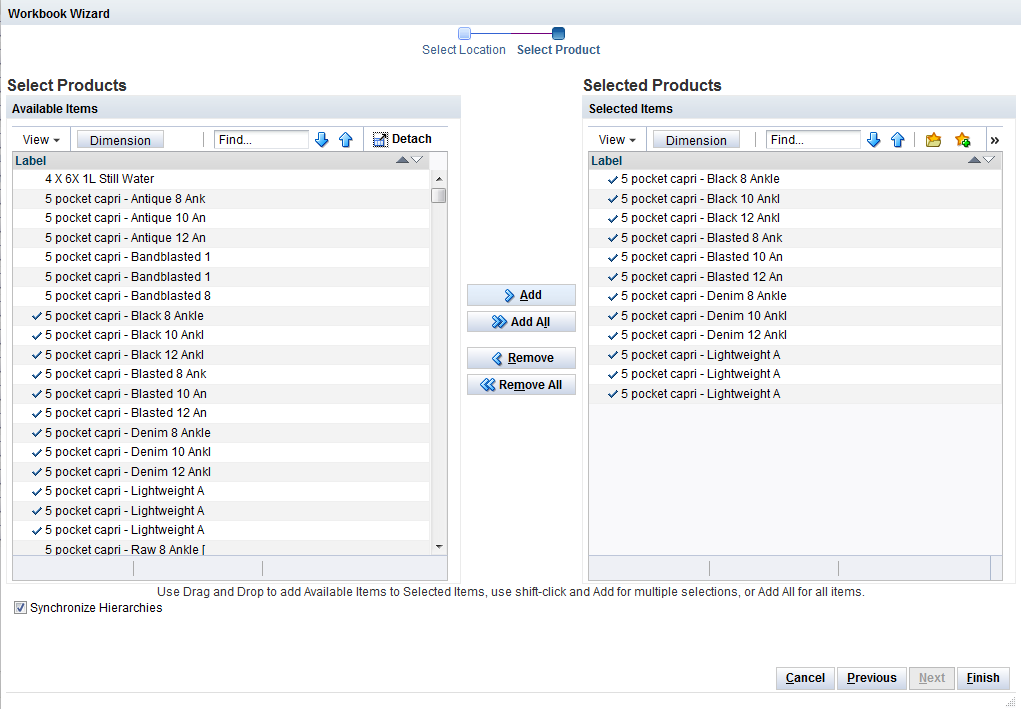The image size is (1021, 709).
Task: Sort Selected Items Label ascending
Action: [x=974, y=160]
